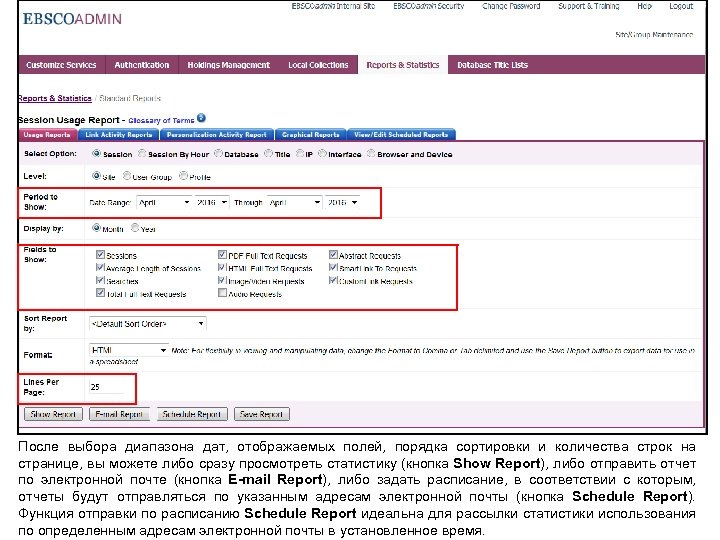Viewport: 720px width, 540px height.
Task: Switch to the Usage Reports tab
Action: 47,135
